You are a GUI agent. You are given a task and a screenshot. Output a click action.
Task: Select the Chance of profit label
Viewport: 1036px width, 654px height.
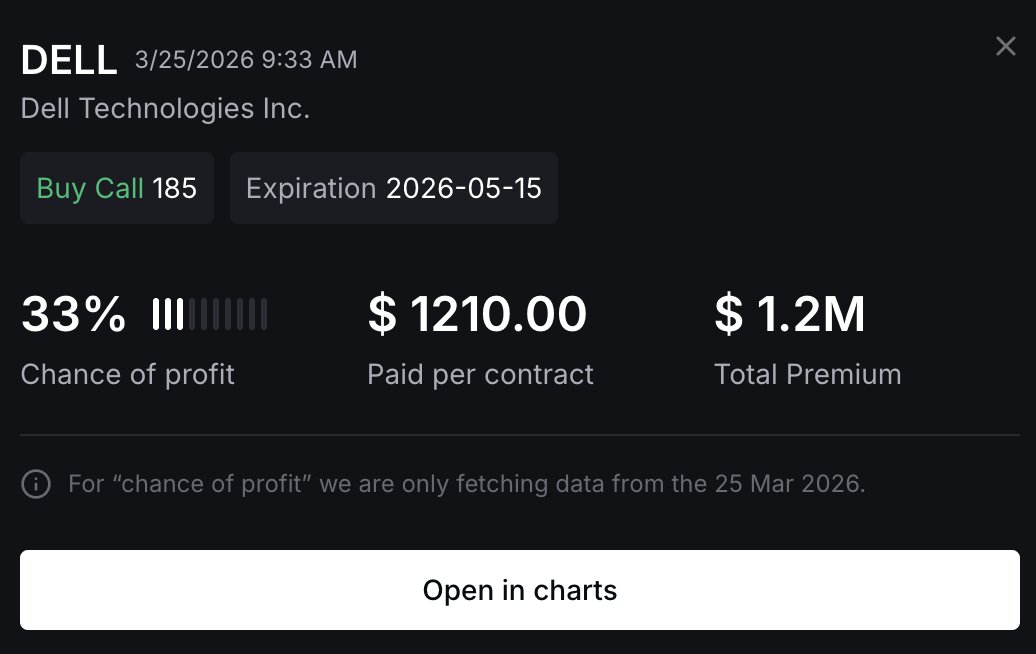pos(127,375)
